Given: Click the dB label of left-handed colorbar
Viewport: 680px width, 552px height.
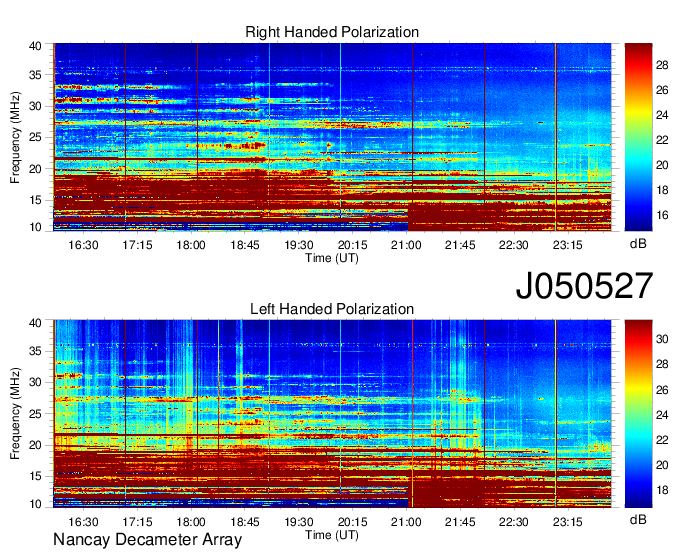Looking at the screenshot, I should [x=638, y=519].
